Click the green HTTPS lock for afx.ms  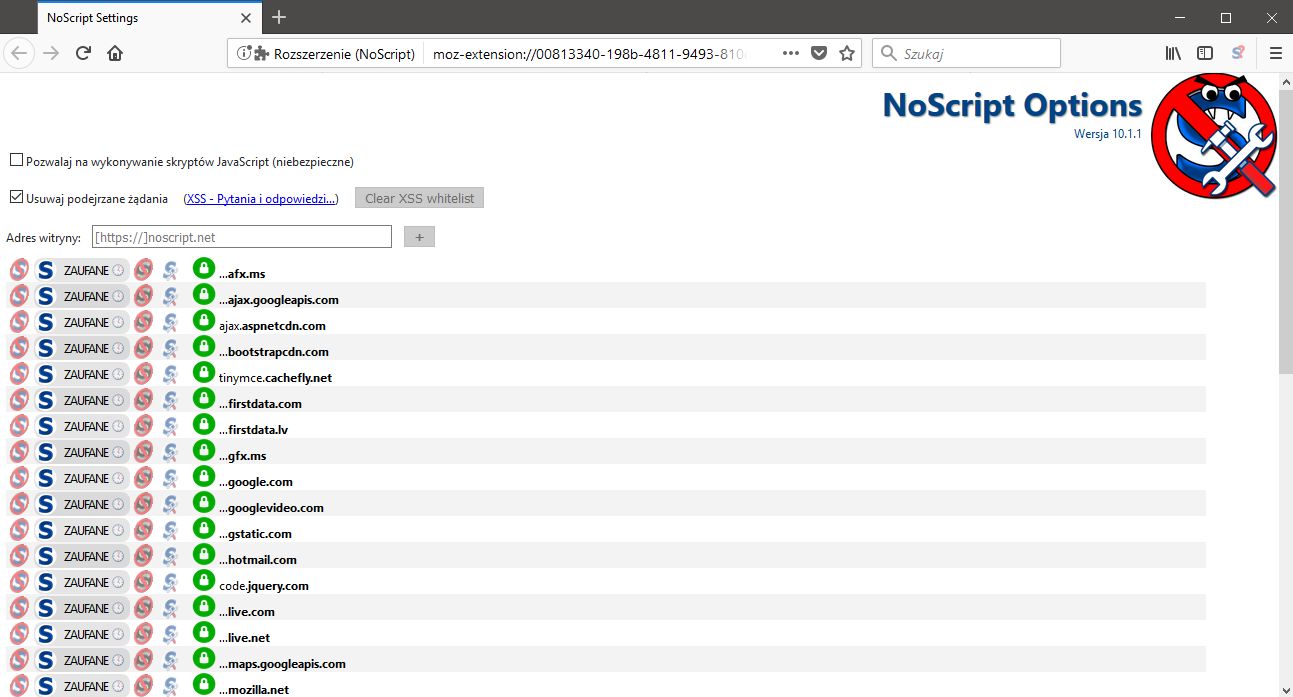[x=203, y=268]
